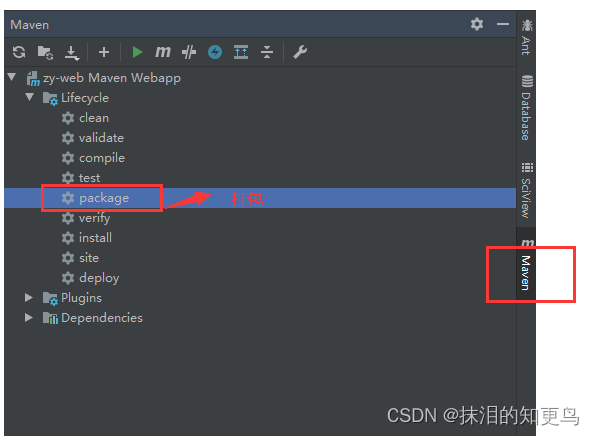Collapse the Lifecycle node
The height and width of the screenshot is (436, 595).
(30, 97)
